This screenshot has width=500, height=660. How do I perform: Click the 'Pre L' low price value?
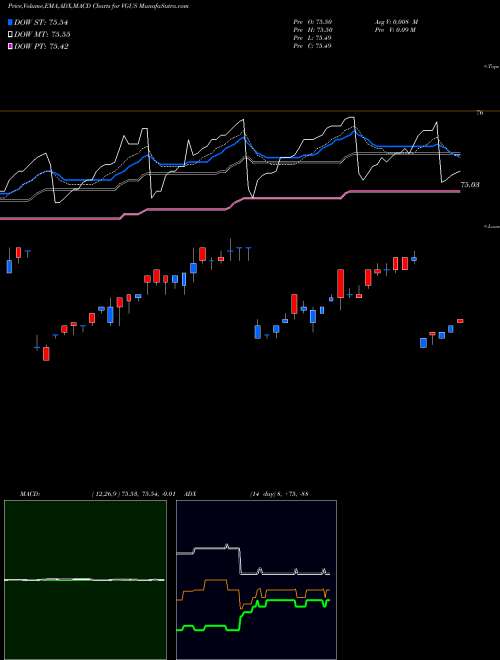312,38
